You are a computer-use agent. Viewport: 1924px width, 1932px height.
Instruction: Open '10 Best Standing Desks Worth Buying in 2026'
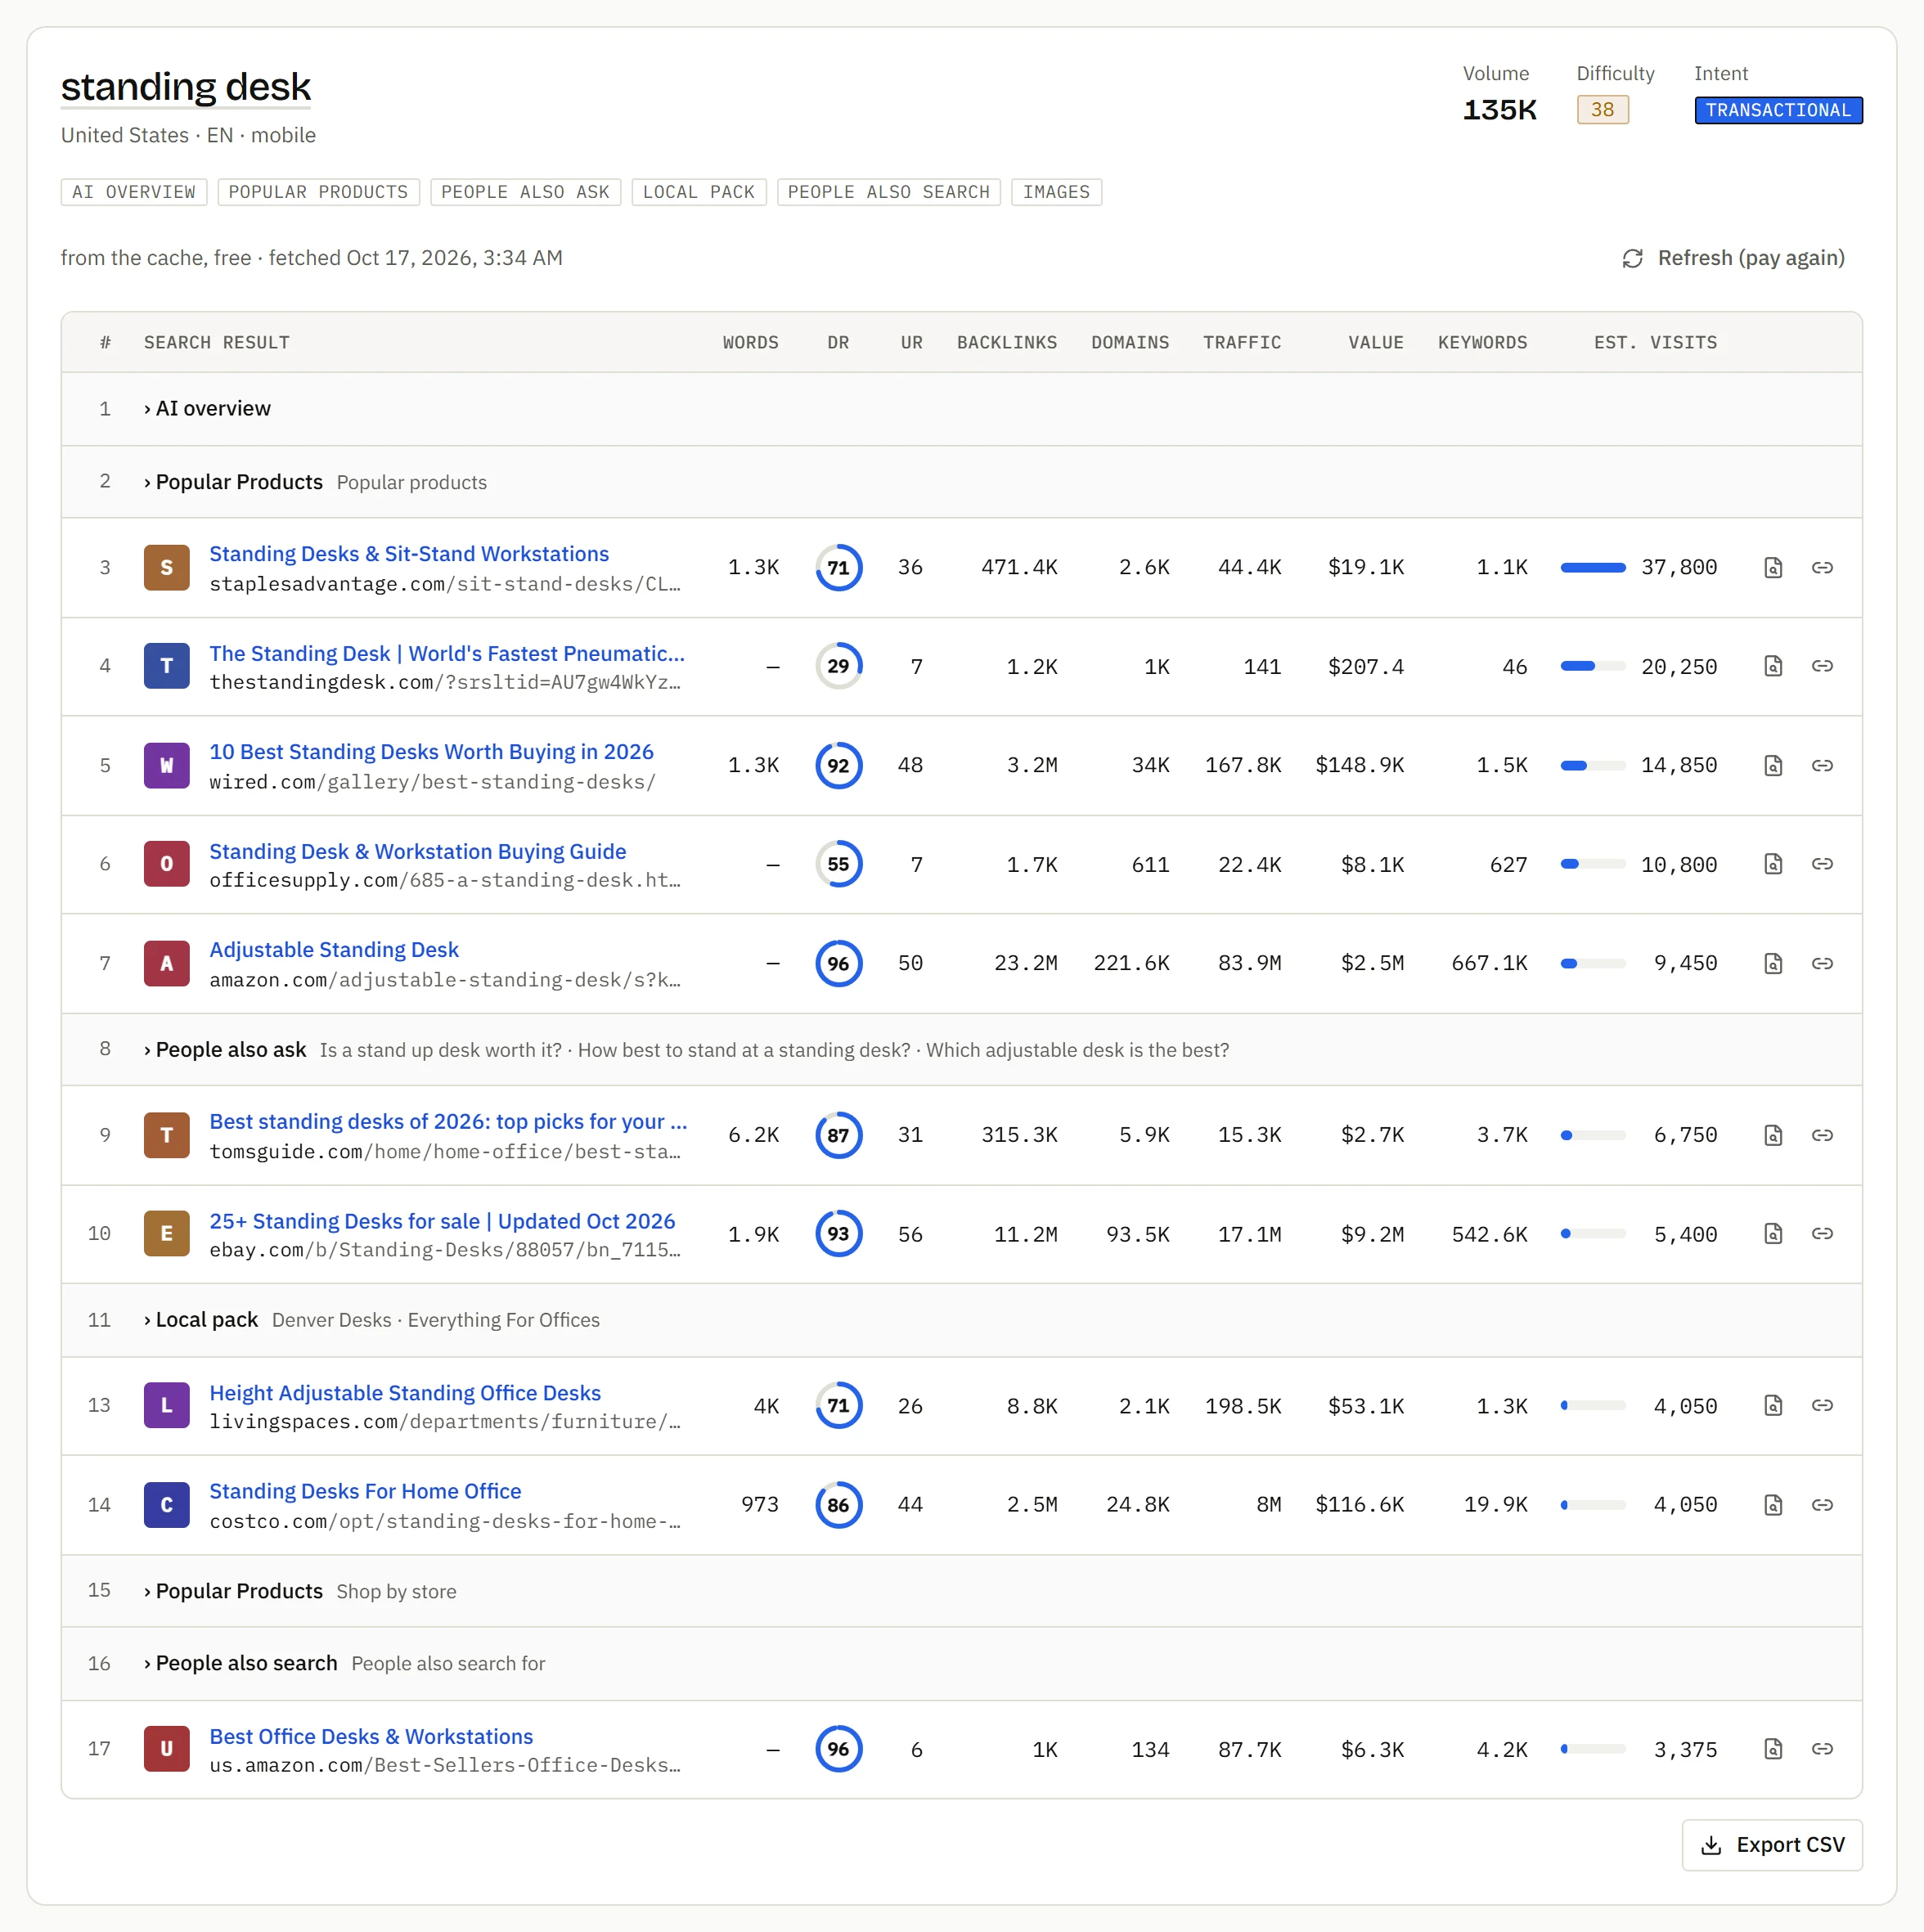[431, 752]
